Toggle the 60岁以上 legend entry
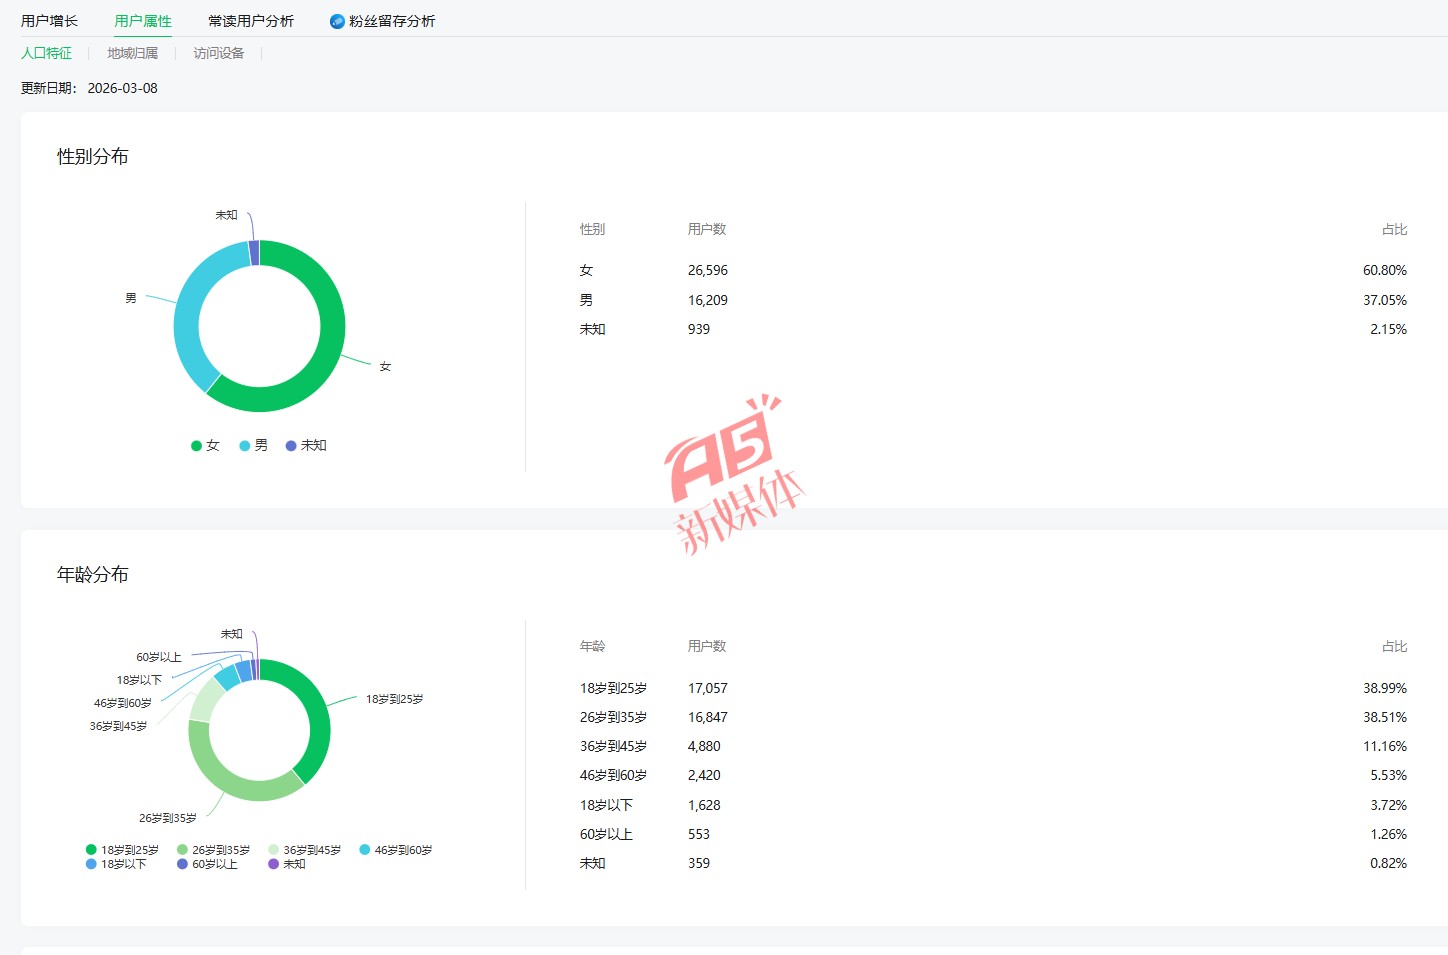This screenshot has height=955, width=1448. 207,864
